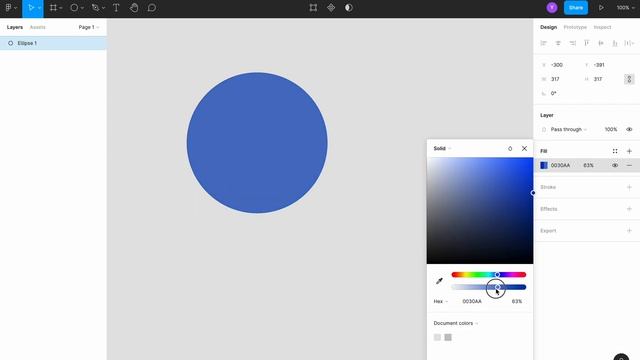Switch to the Prototype tab

click(575, 27)
